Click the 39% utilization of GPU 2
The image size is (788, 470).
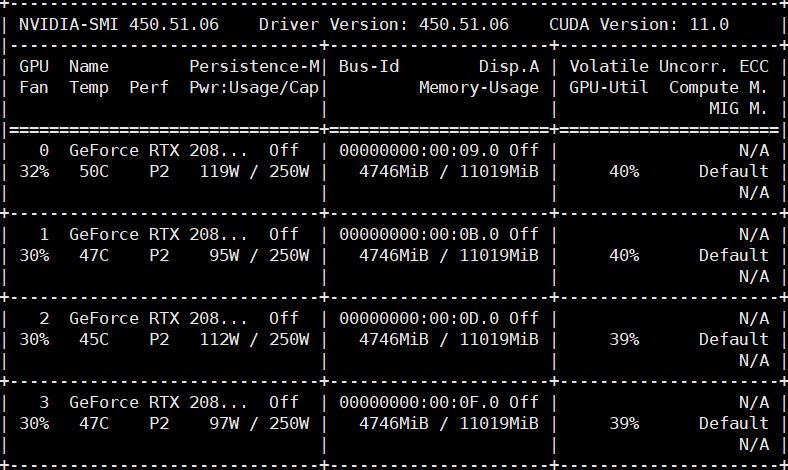click(x=624, y=339)
